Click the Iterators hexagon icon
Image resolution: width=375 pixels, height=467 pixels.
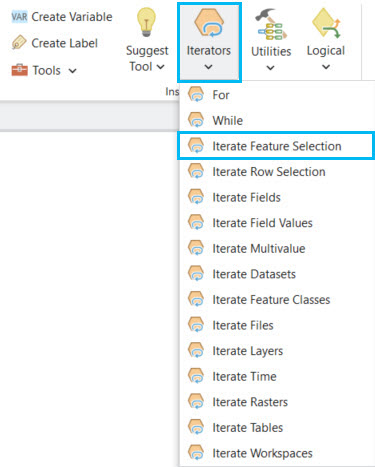click(x=209, y=22)
